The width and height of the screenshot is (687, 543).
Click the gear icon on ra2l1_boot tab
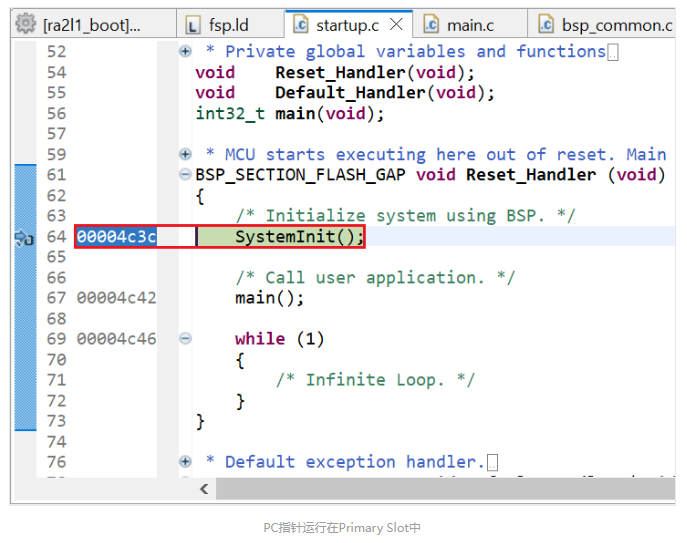[25, 24]
